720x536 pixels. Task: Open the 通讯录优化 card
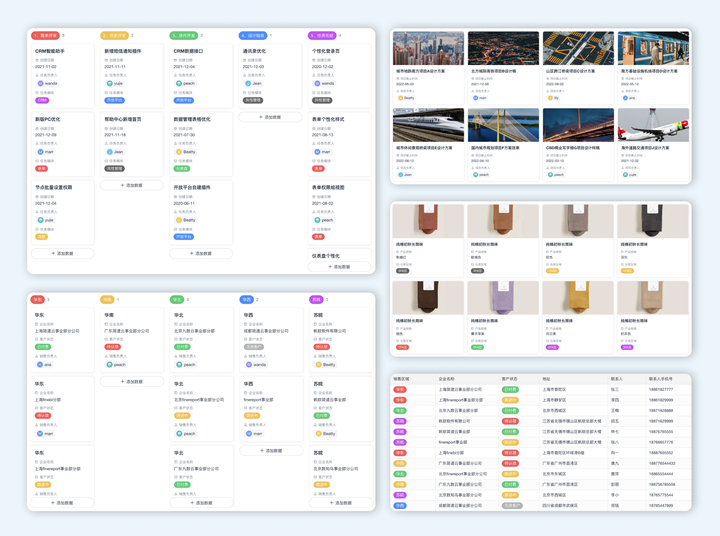pyautogui.click(x=270, y=76)
